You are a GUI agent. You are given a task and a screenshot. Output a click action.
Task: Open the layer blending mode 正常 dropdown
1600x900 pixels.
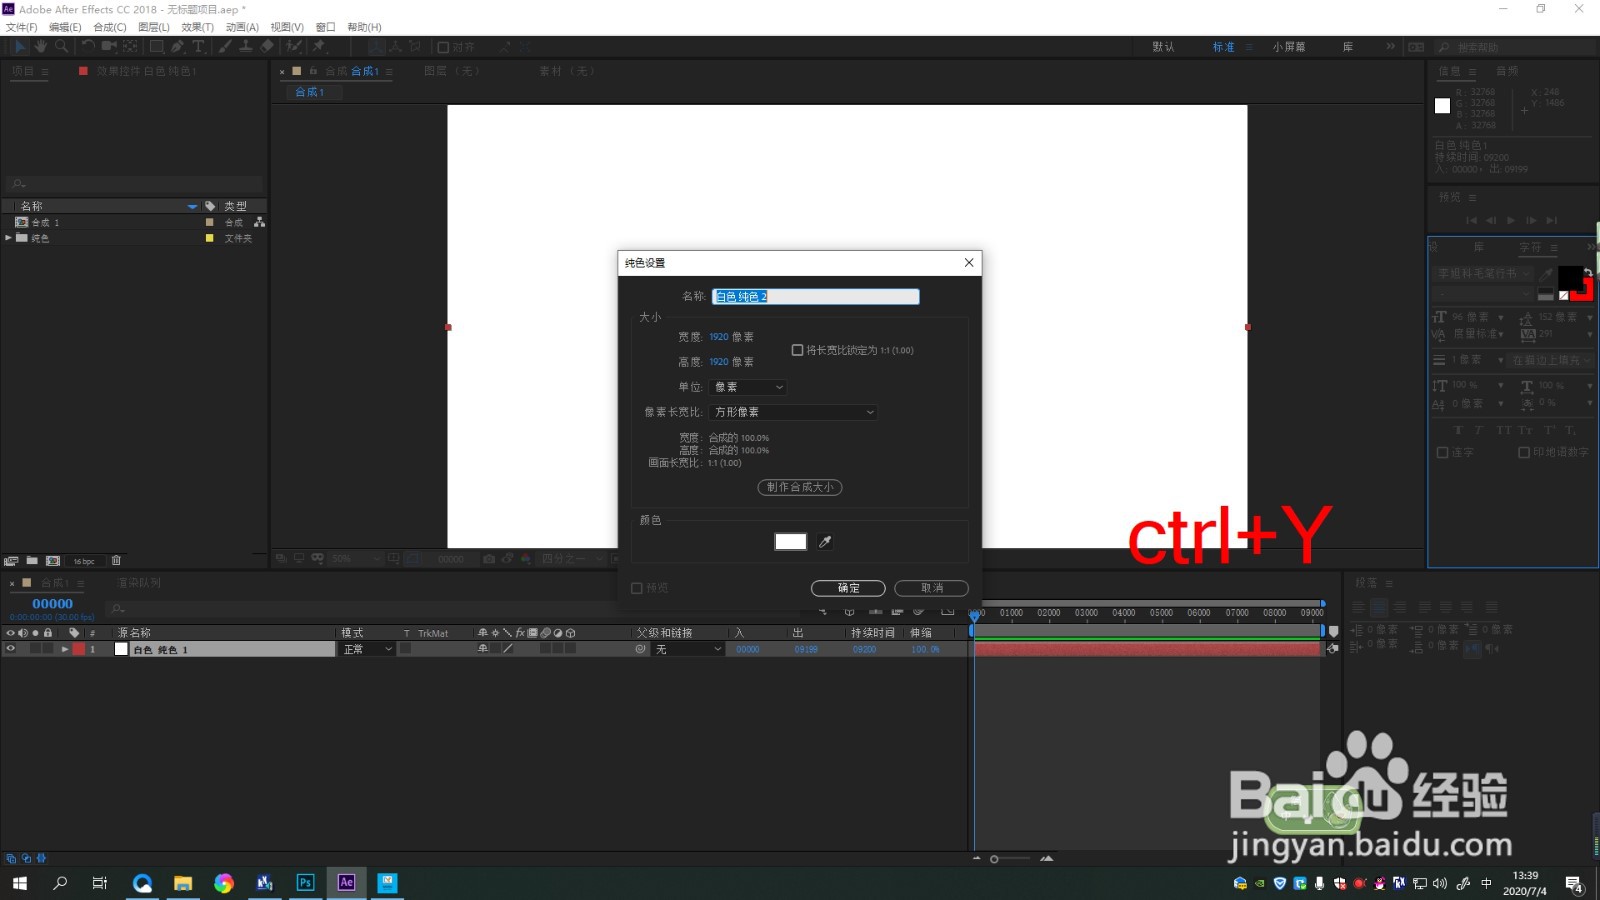point(368,649)
